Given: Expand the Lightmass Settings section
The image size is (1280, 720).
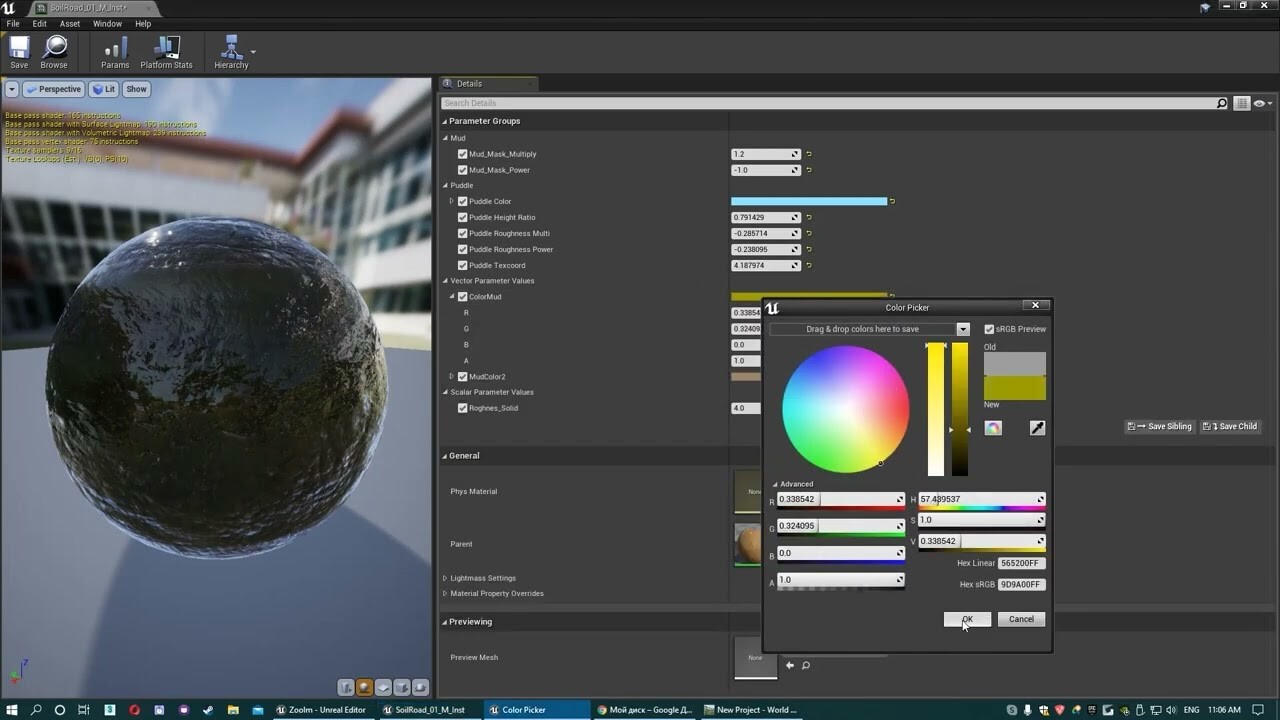Looking at the screenshot, I should coord(445,578).
